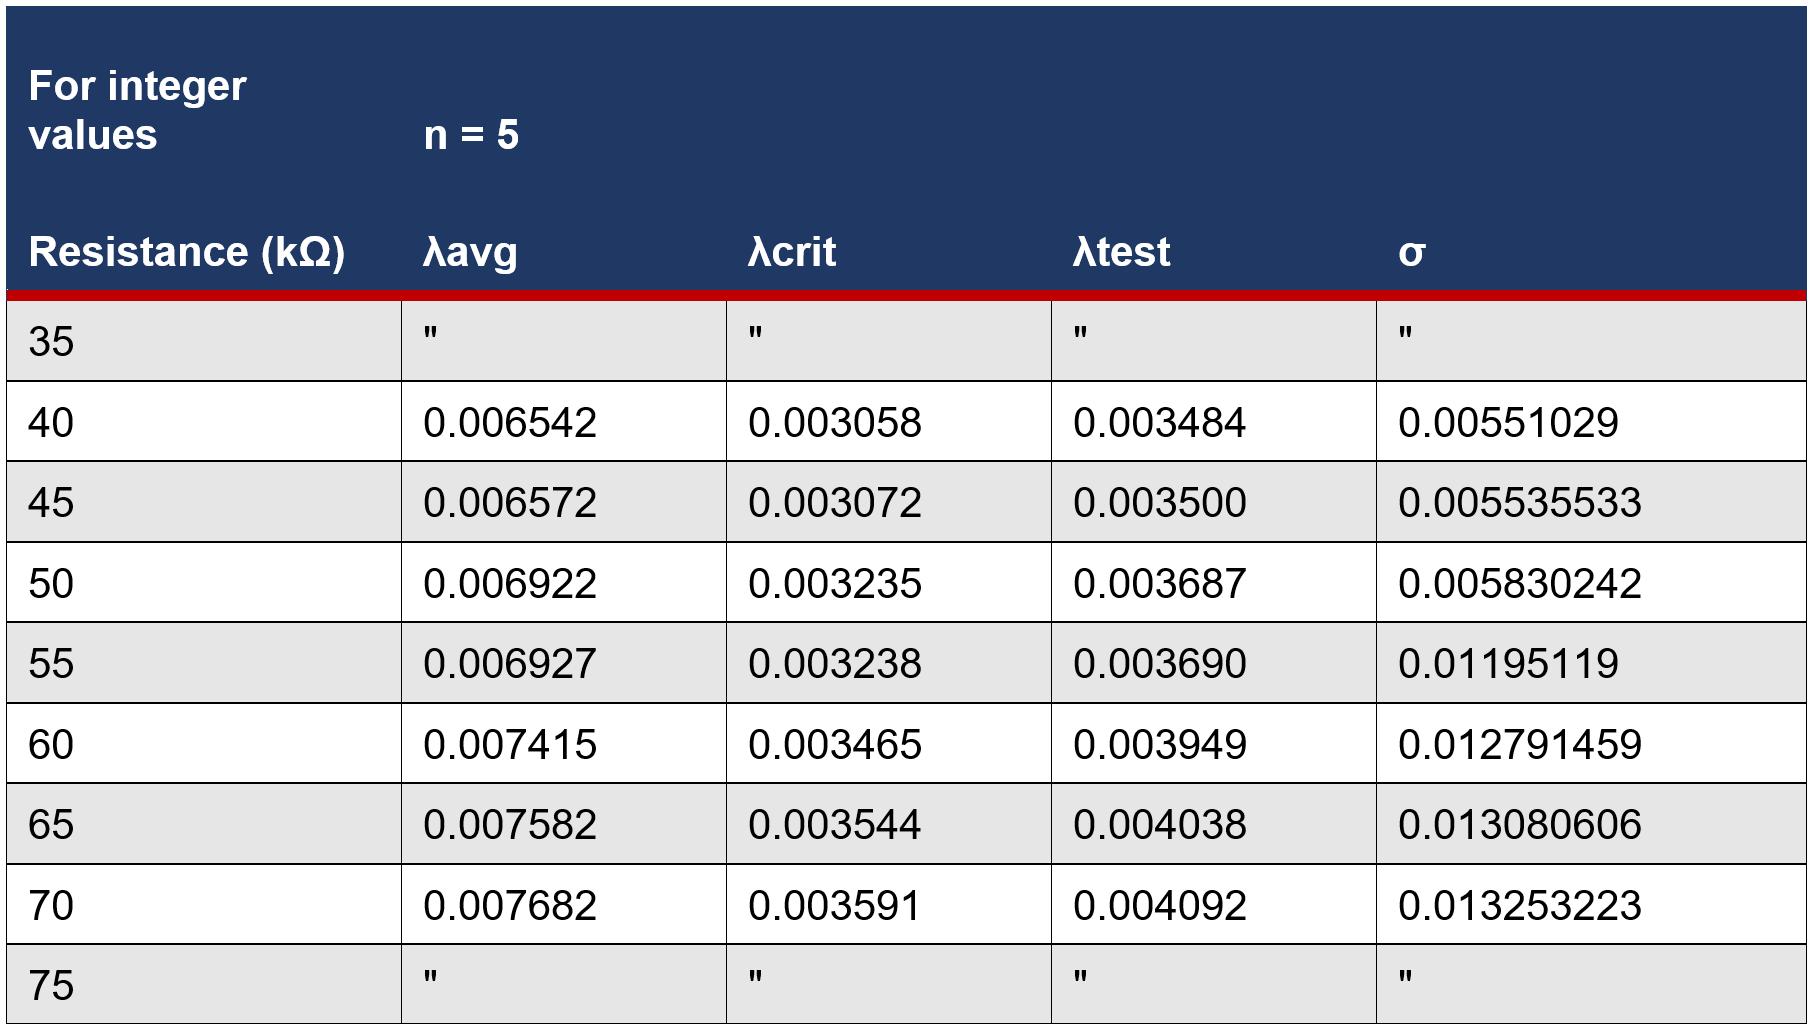Select the cell with resistance 35
The height and width of the screenshot is (1028, 1812).
tap(52, 342)
